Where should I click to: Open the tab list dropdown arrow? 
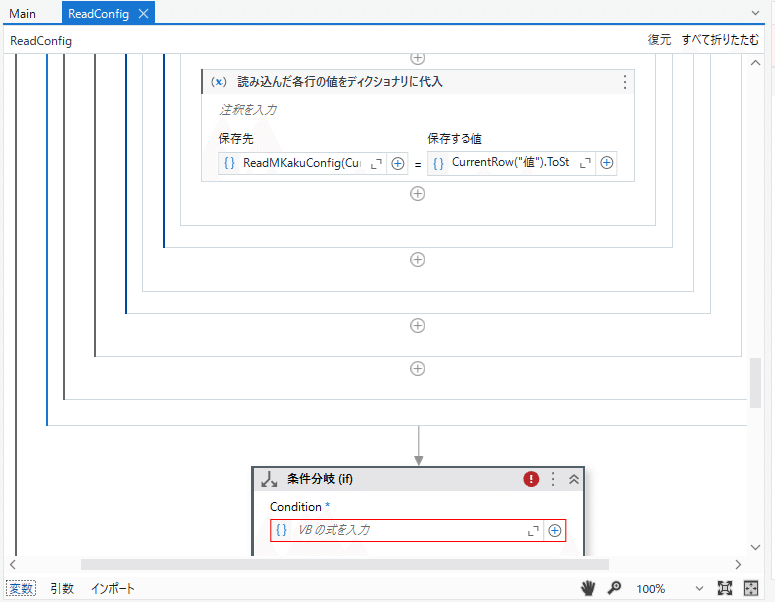(755, 13)
